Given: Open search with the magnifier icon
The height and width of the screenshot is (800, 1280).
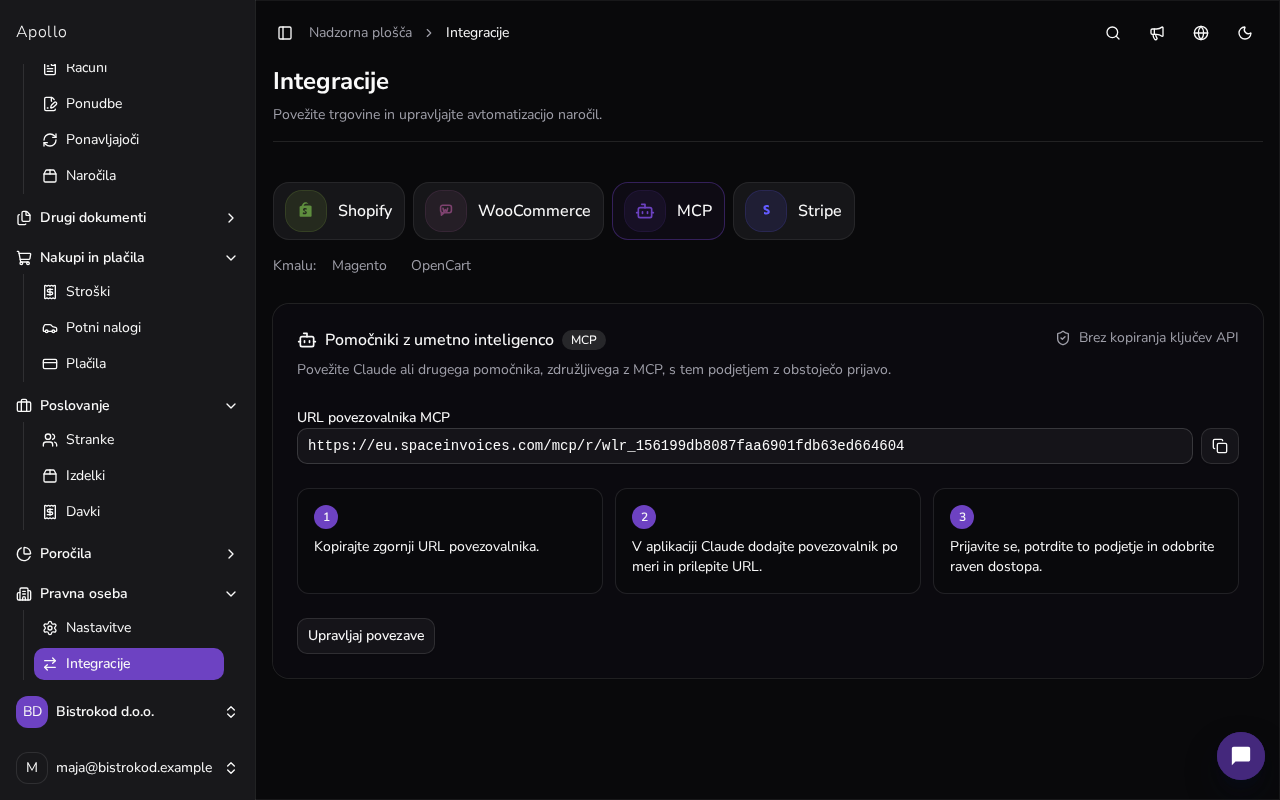Looking at the screenshot, I should click(1113, 33).
